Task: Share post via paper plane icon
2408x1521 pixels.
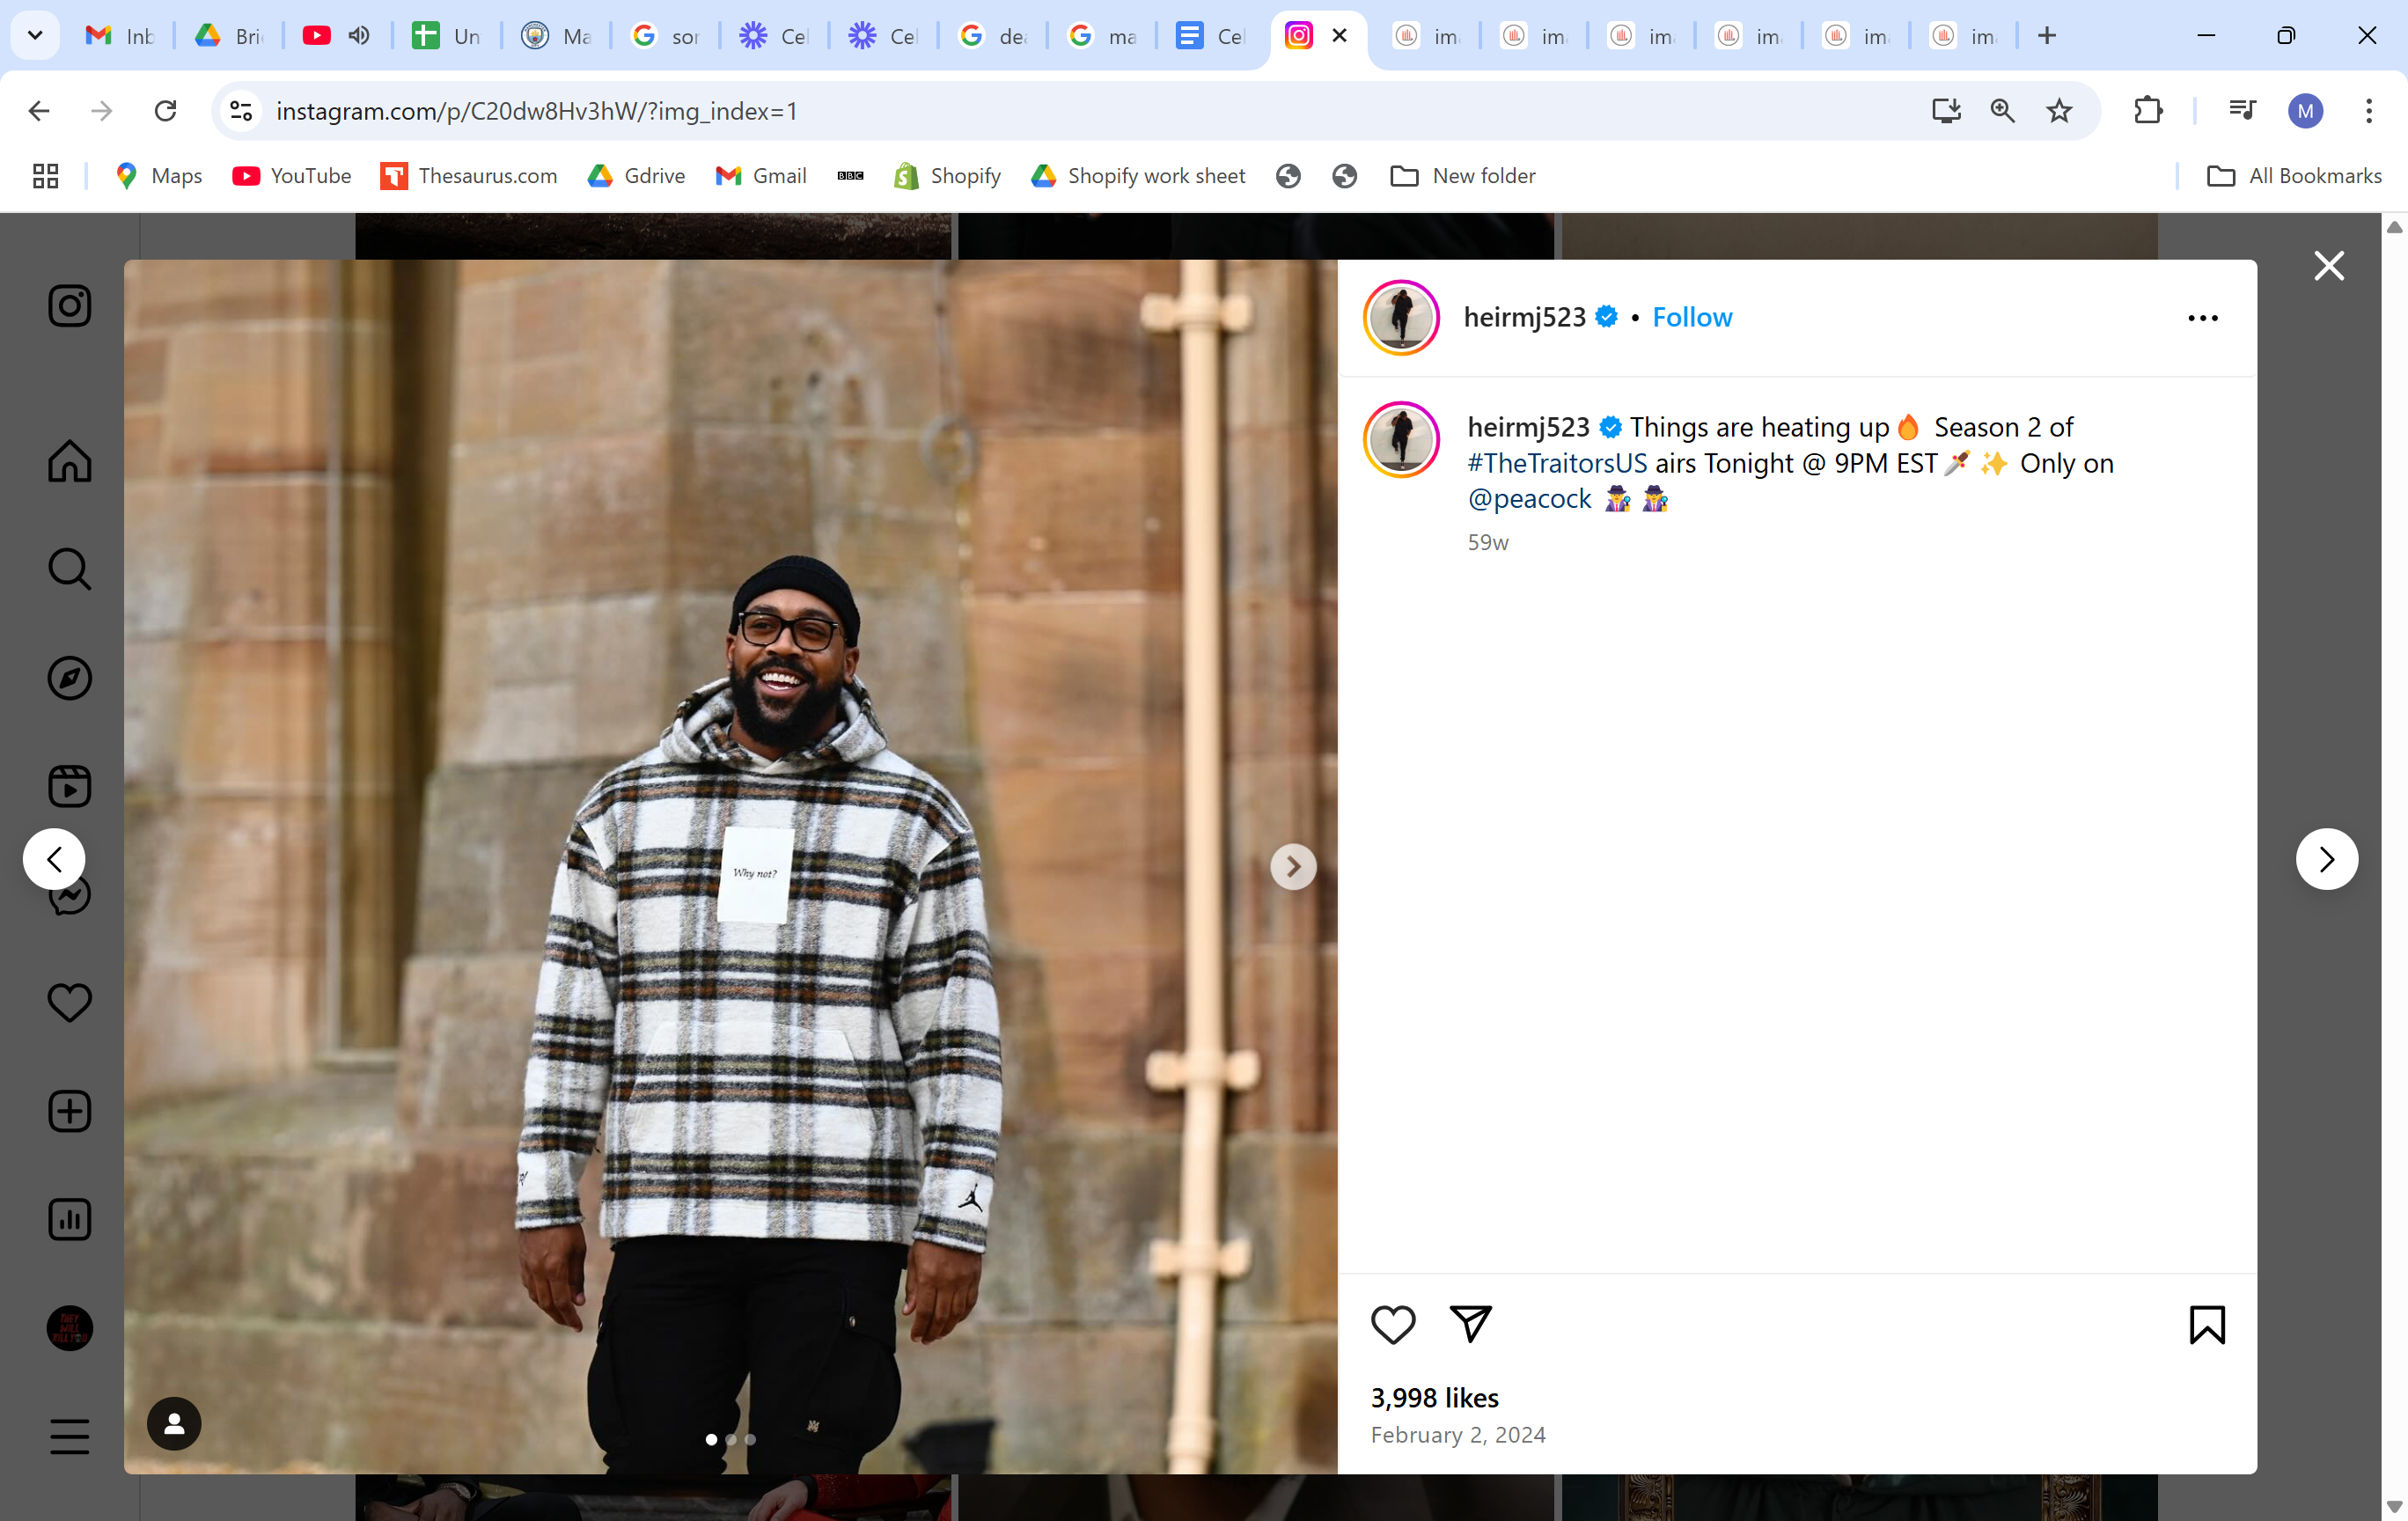Action: click(1470, 1324)
